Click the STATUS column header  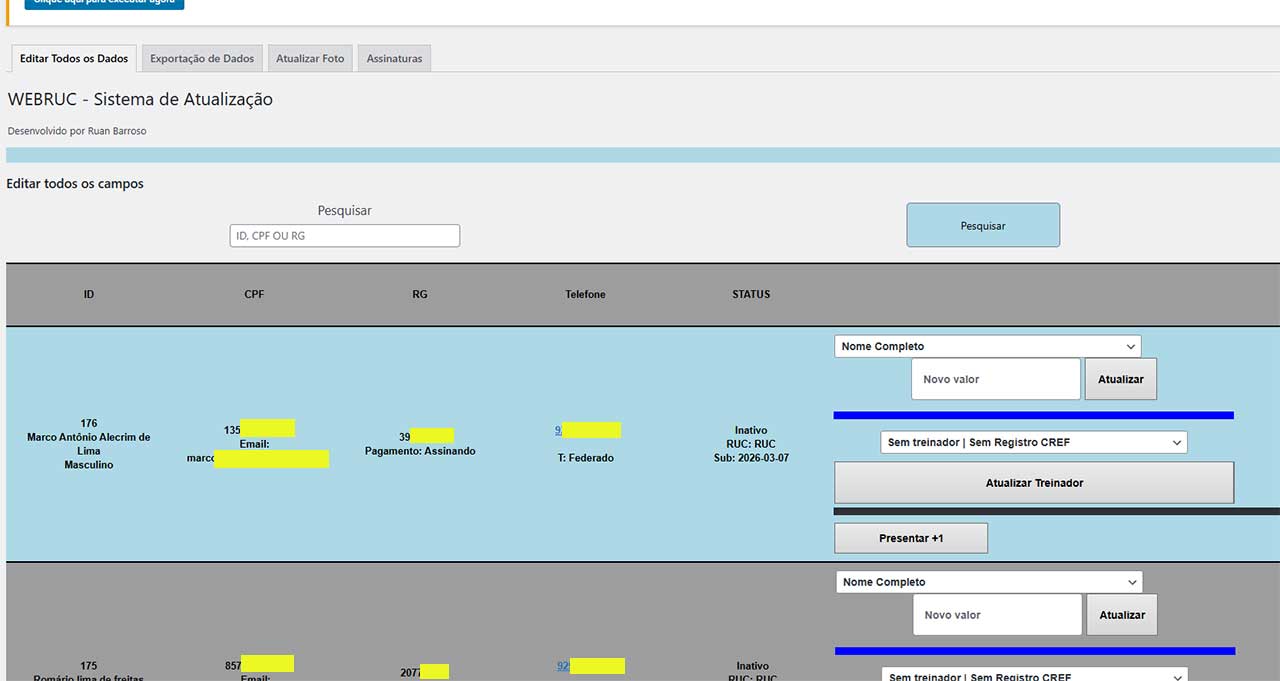coord(751,294)
